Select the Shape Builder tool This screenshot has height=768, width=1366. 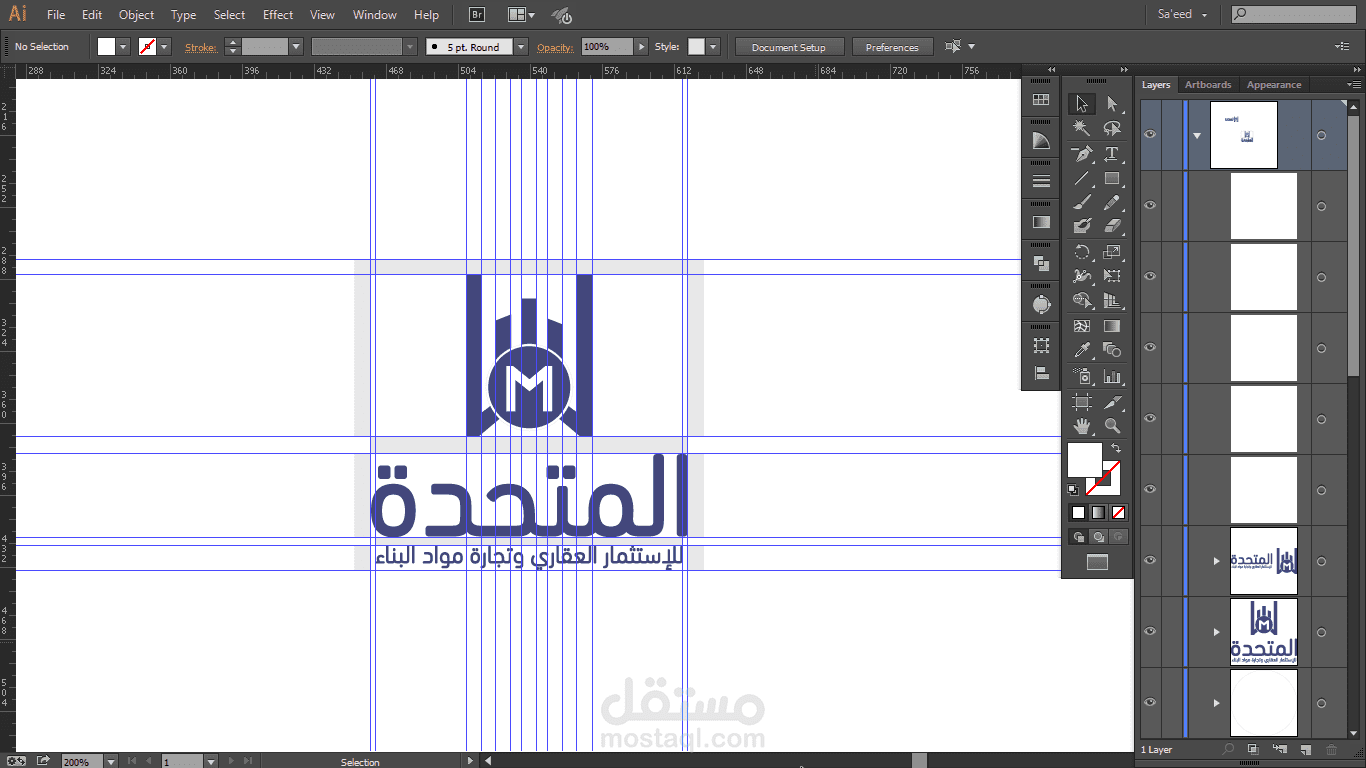[1081, 300]
